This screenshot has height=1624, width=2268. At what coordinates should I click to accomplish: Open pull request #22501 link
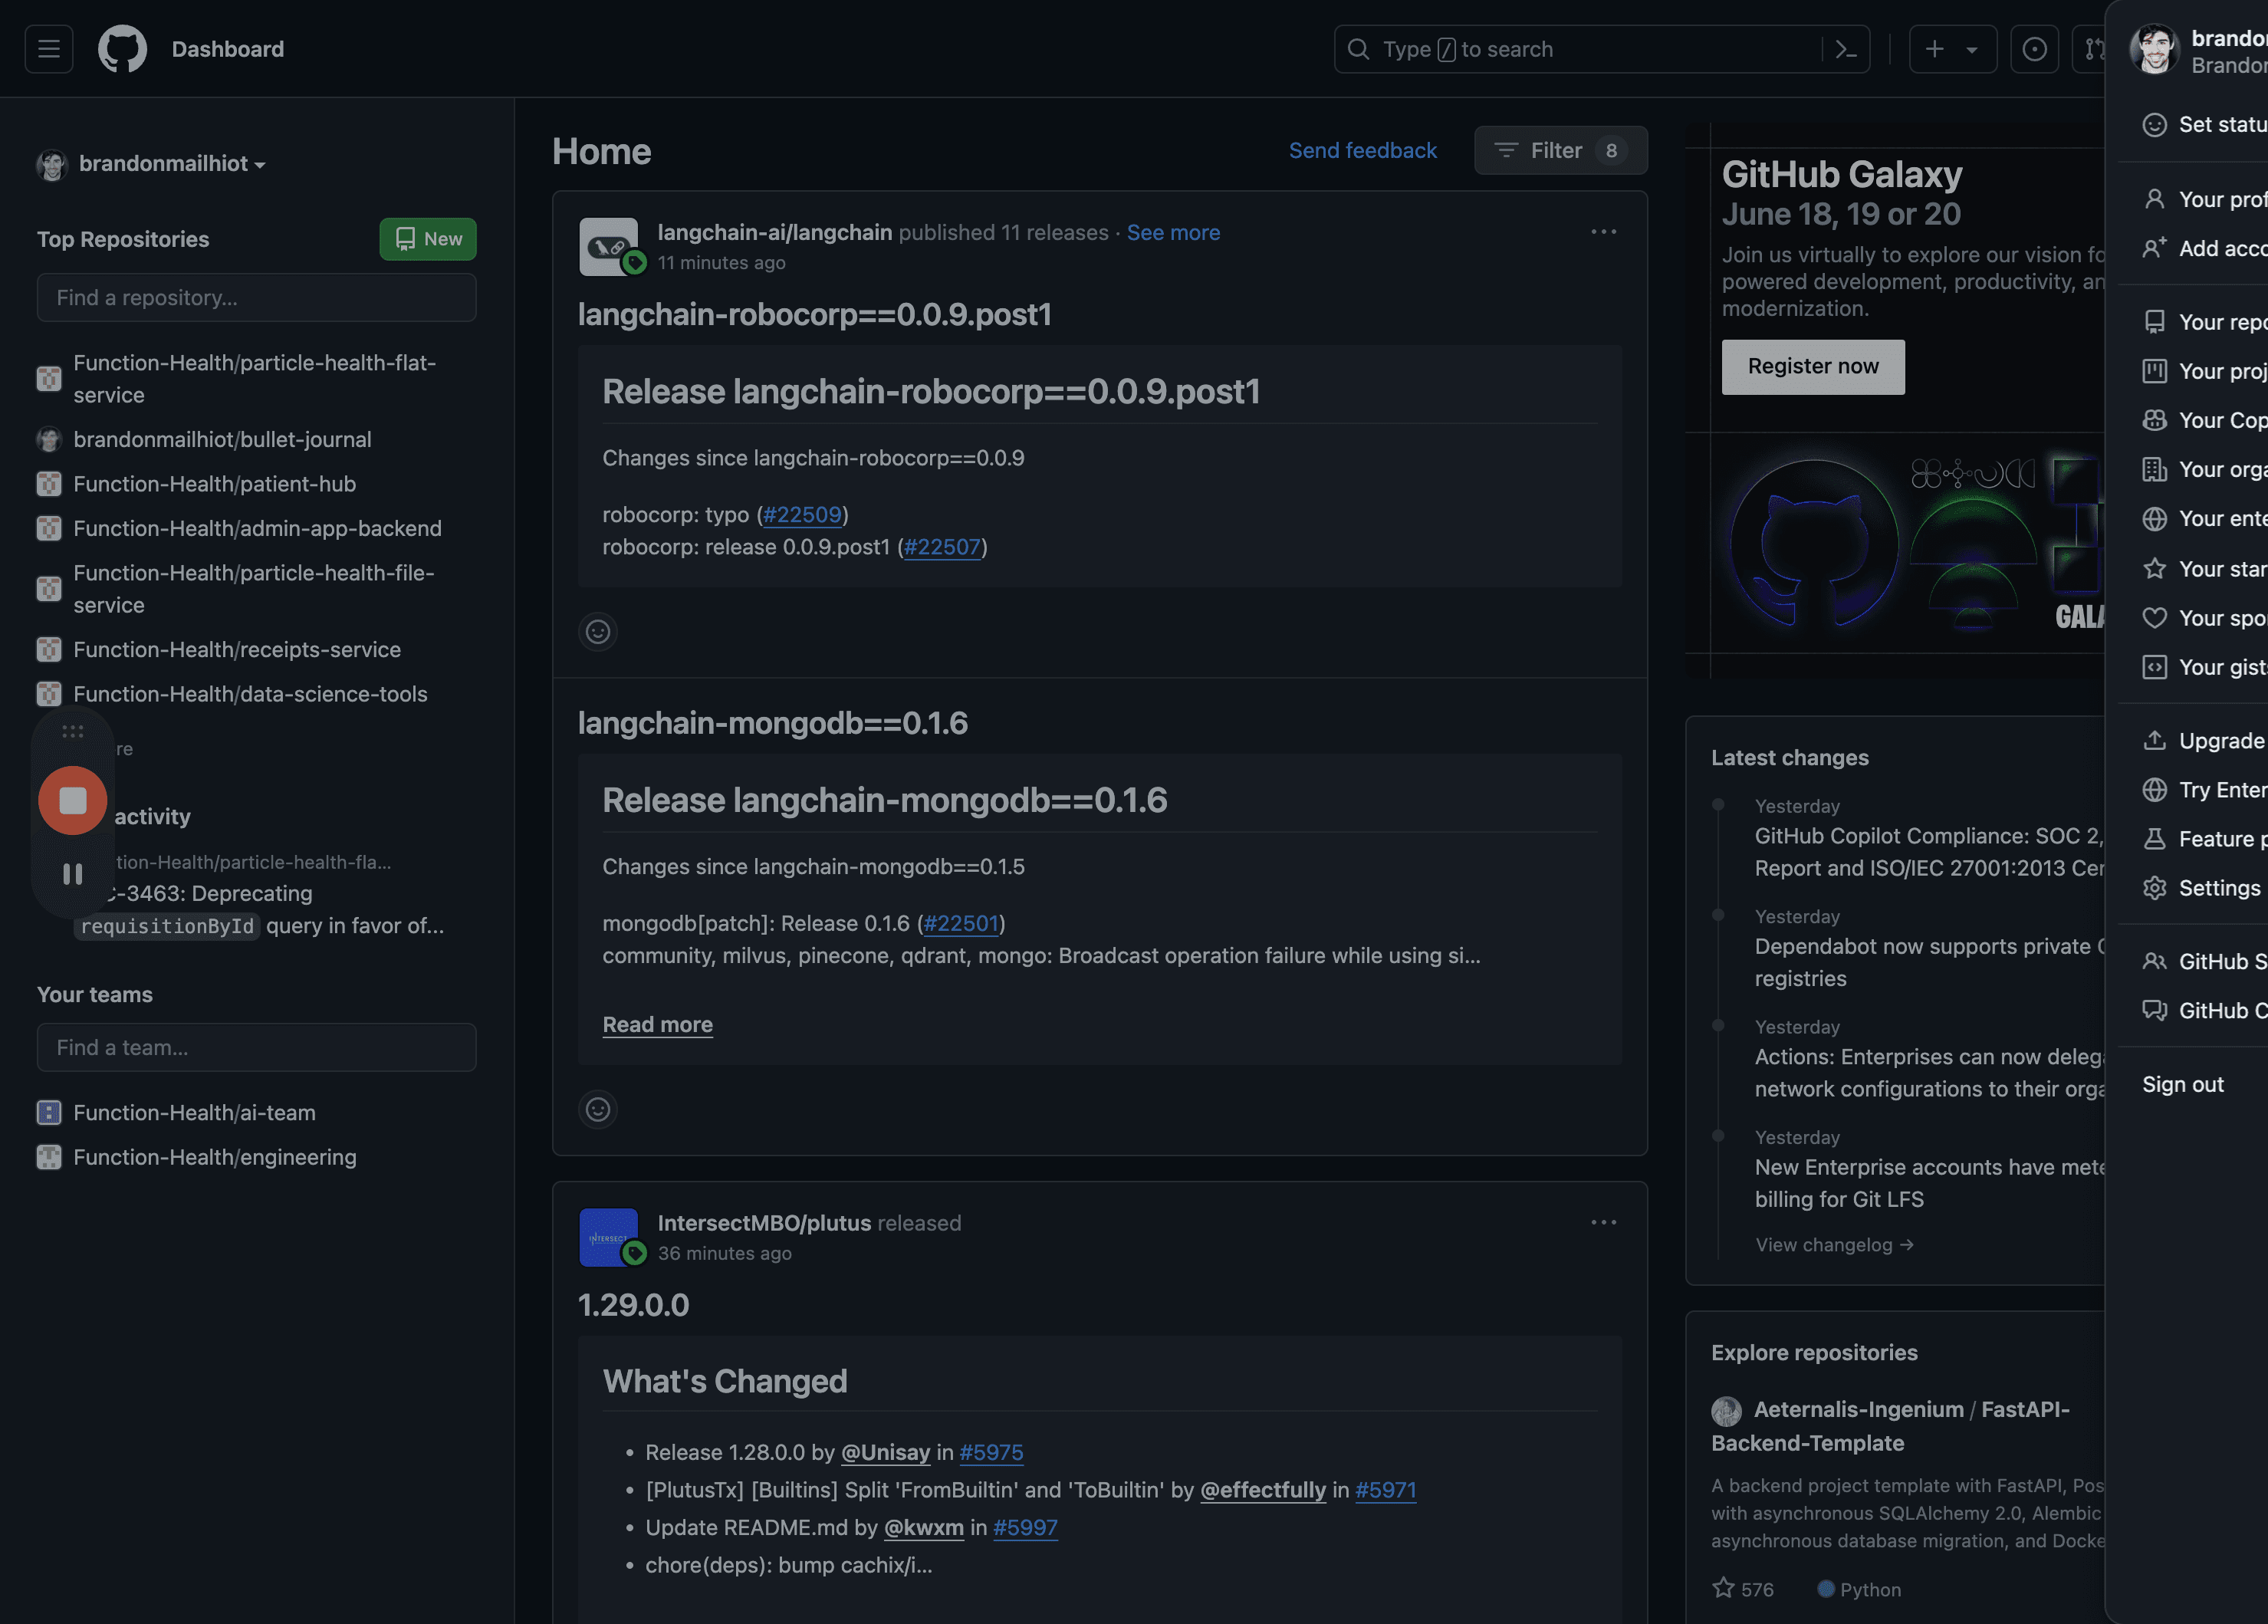coord(961,923)
